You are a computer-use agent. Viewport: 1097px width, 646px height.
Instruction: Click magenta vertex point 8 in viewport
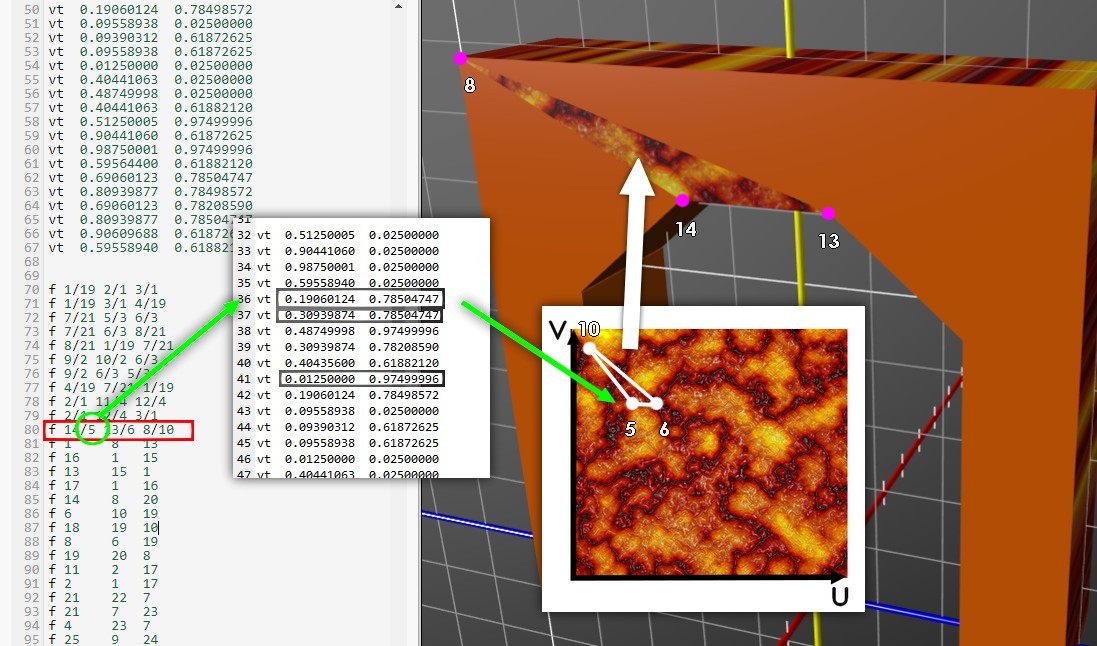pyautogui.click(x=460, y=58)
